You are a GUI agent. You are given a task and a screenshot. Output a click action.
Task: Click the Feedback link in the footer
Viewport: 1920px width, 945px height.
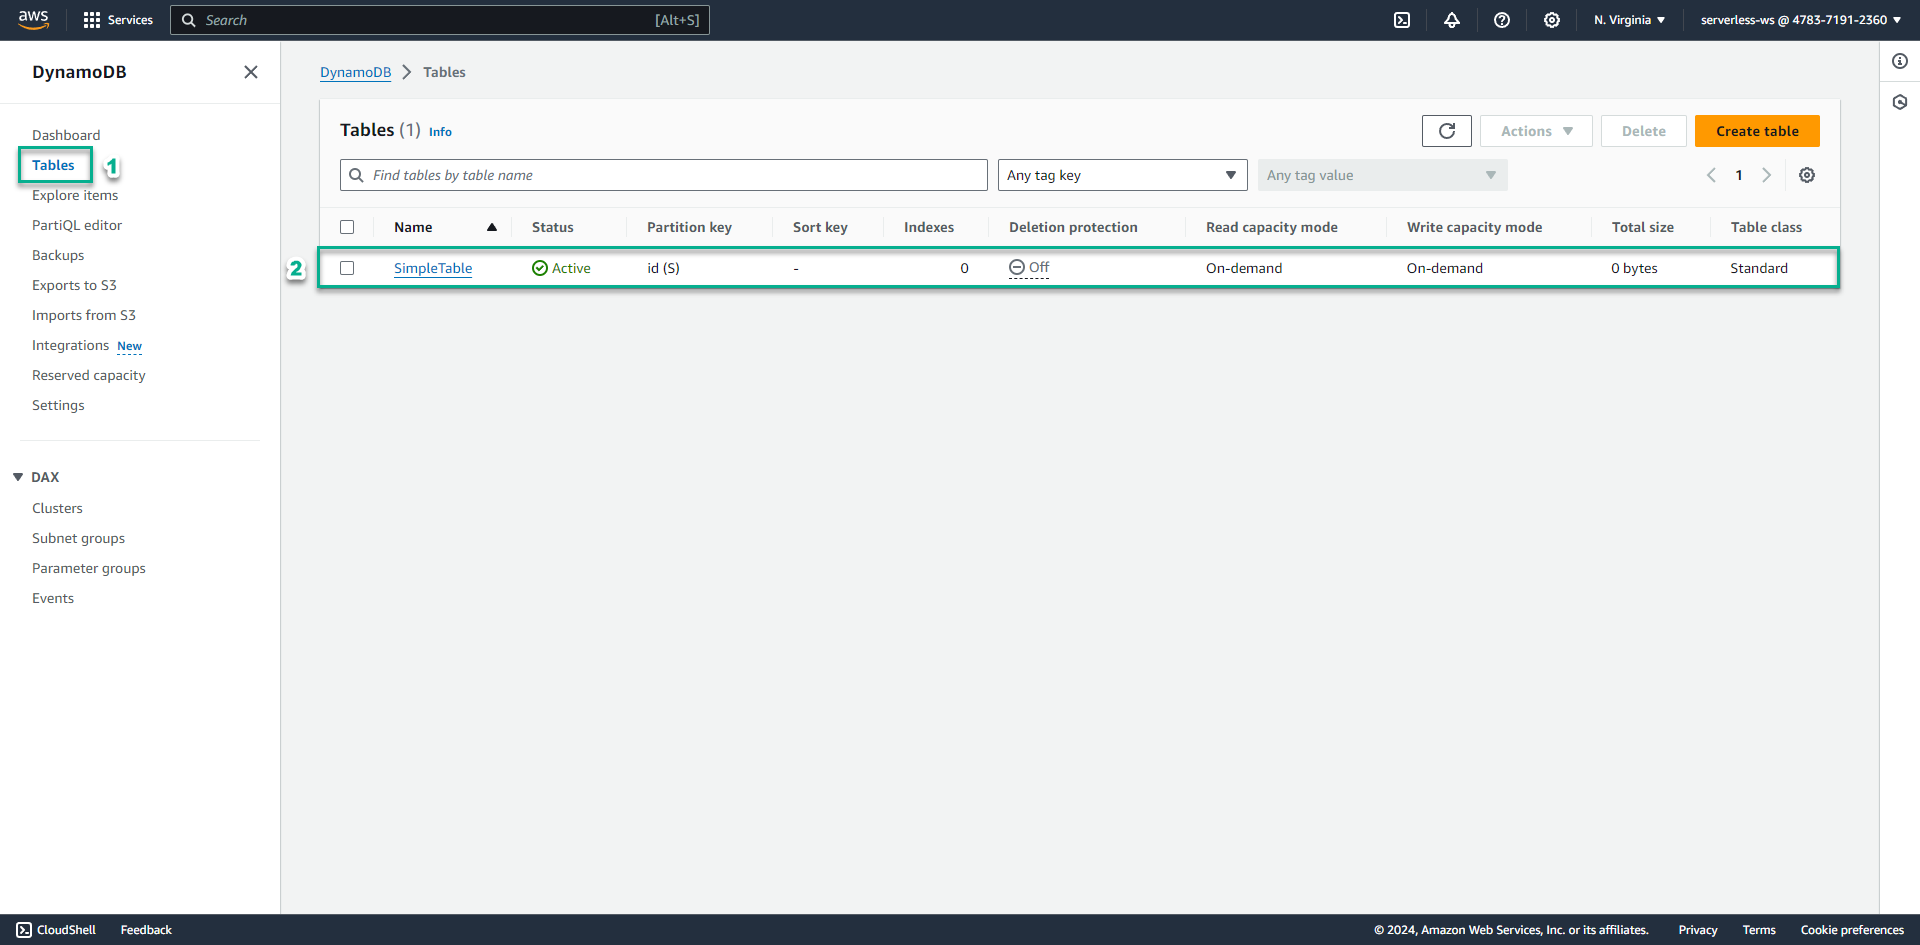(x=146, y=930)
